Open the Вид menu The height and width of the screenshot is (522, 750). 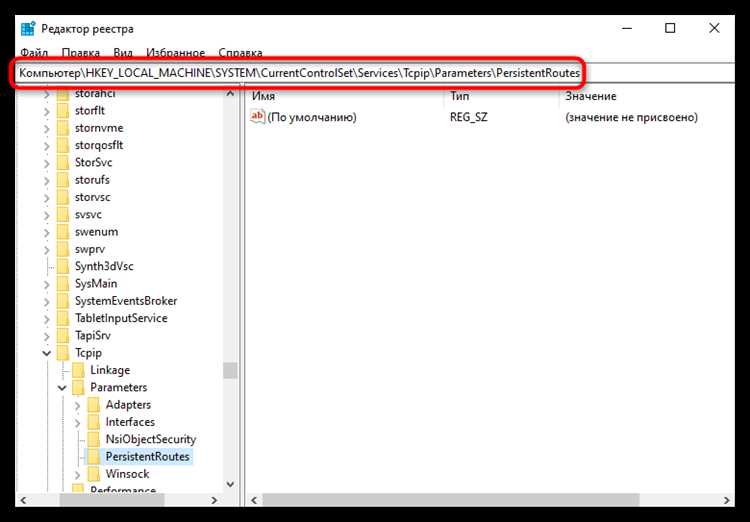pyautogui.click(x=123, y=53)
